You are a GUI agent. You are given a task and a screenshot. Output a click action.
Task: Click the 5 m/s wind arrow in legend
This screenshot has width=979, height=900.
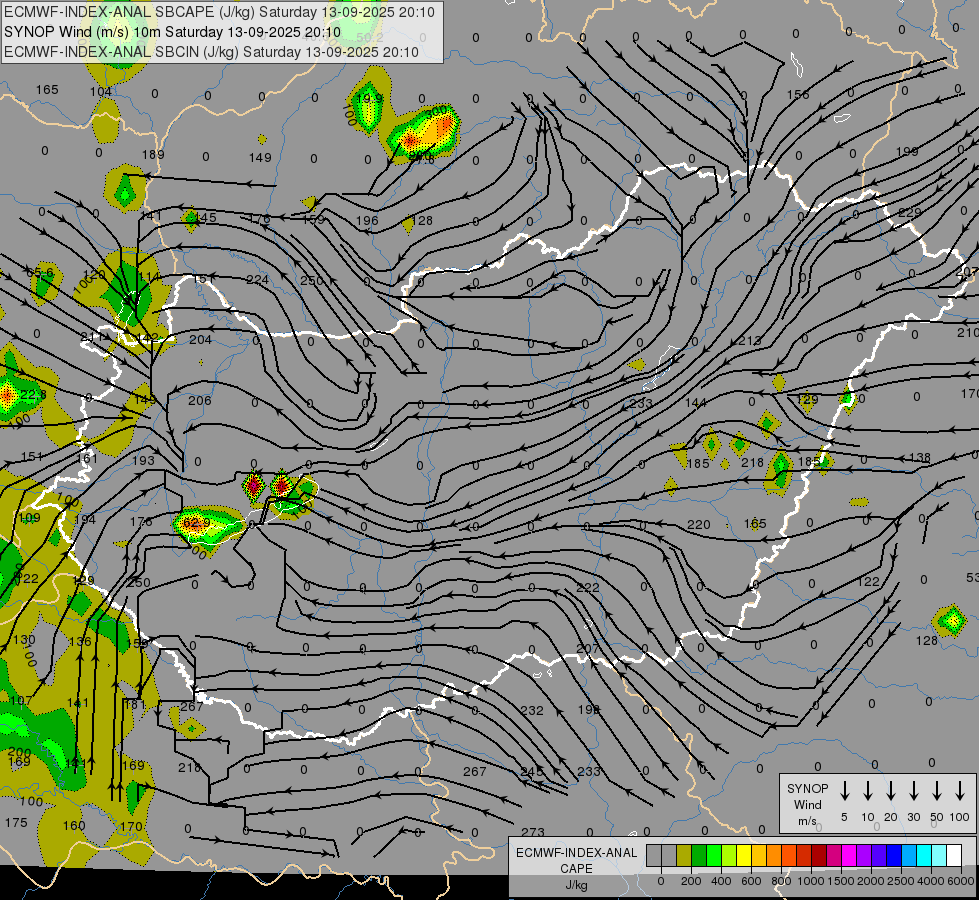point(844,791)
